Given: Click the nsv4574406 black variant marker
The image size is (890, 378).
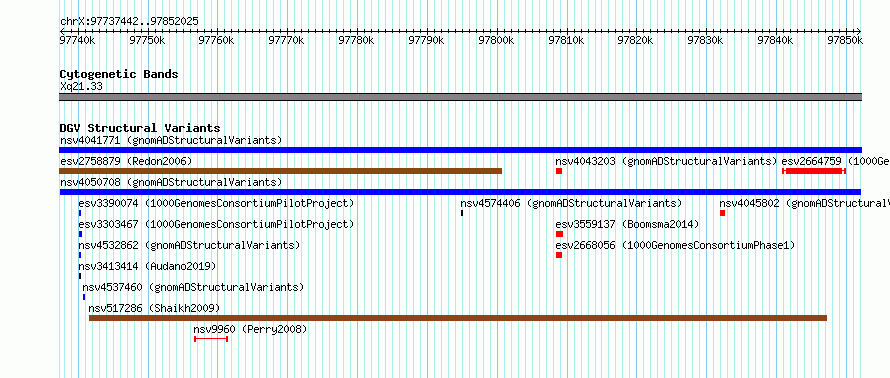Looking at the screenshot, I should 462,213.
